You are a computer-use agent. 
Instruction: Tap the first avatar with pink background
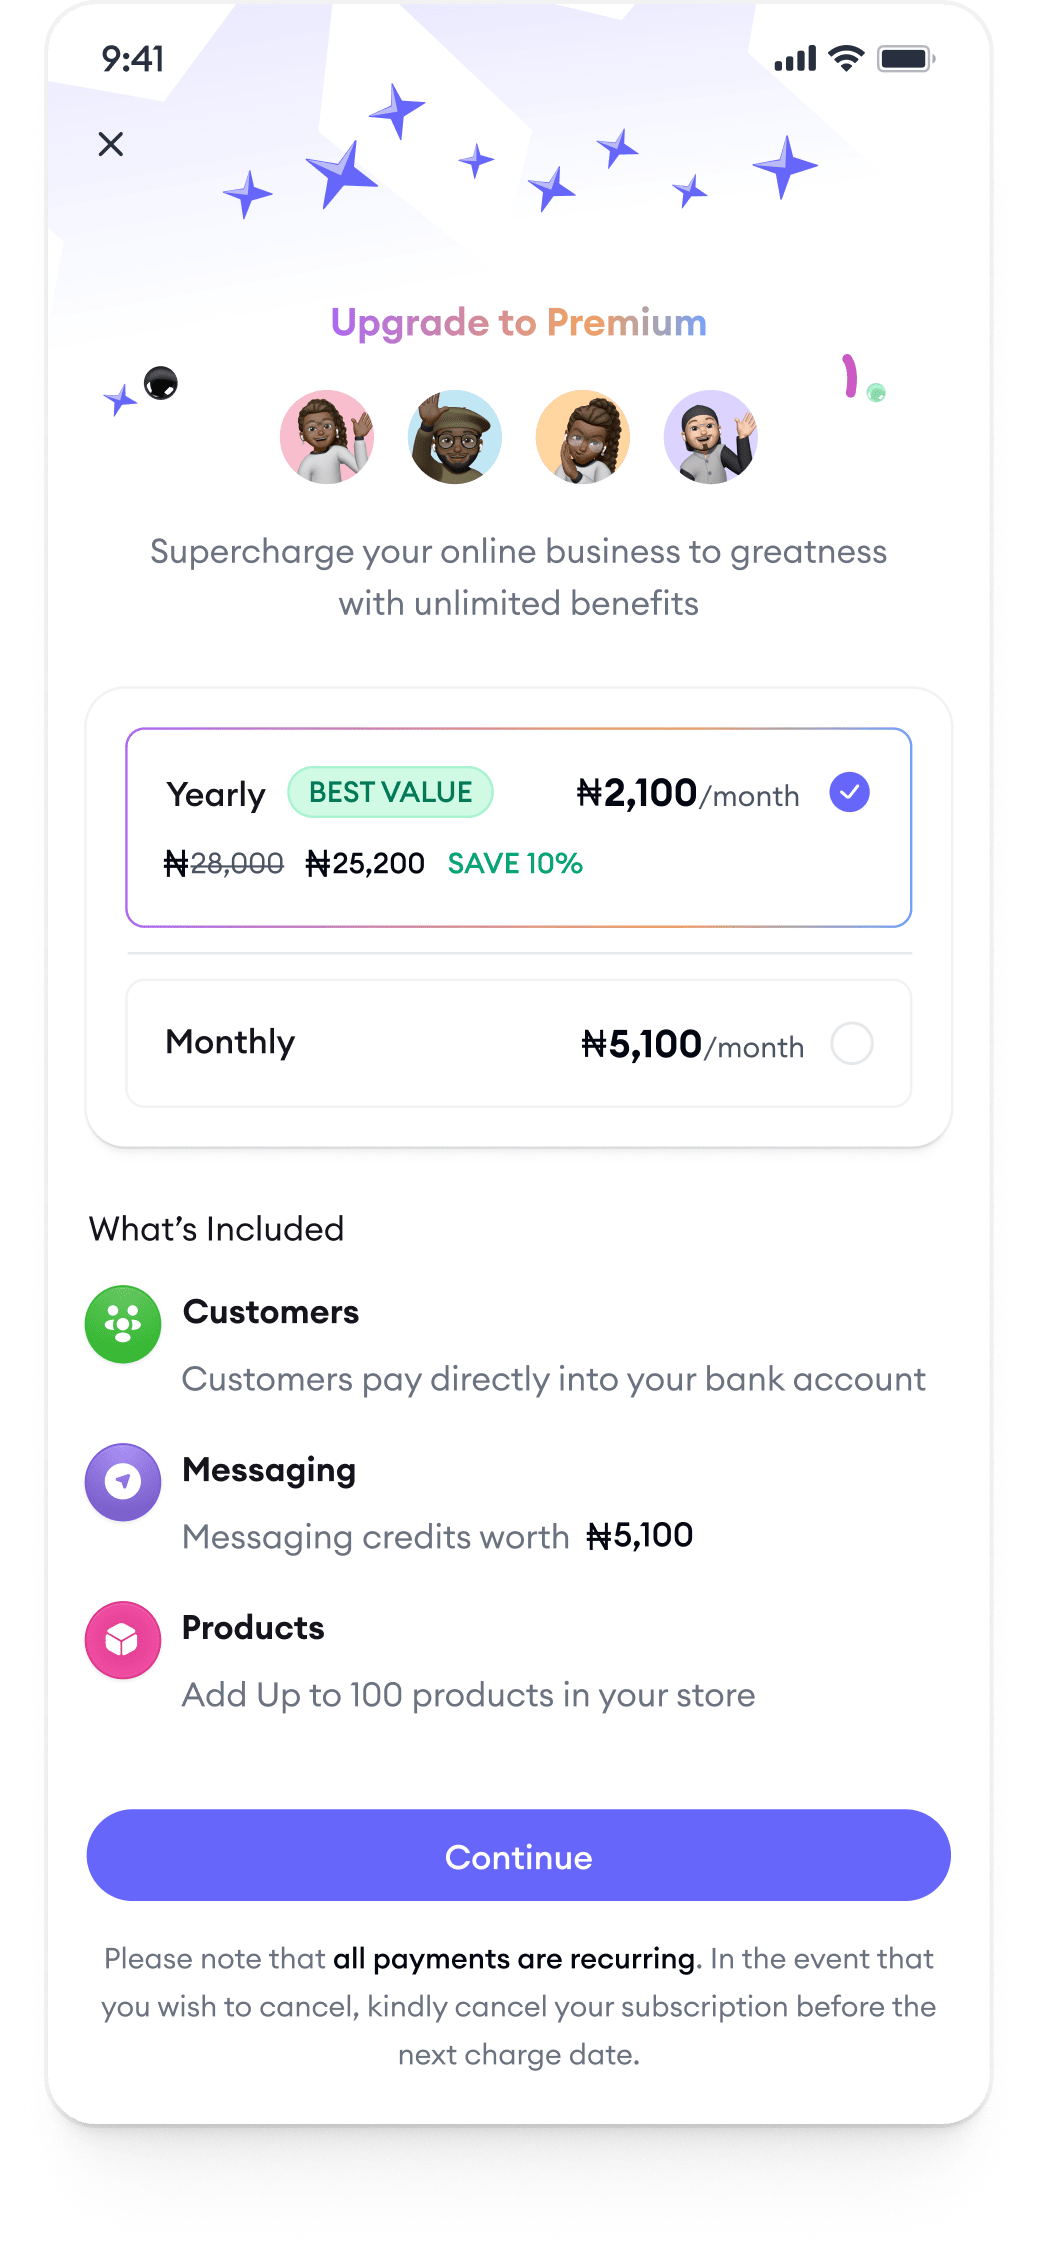(x=327, y=437)
